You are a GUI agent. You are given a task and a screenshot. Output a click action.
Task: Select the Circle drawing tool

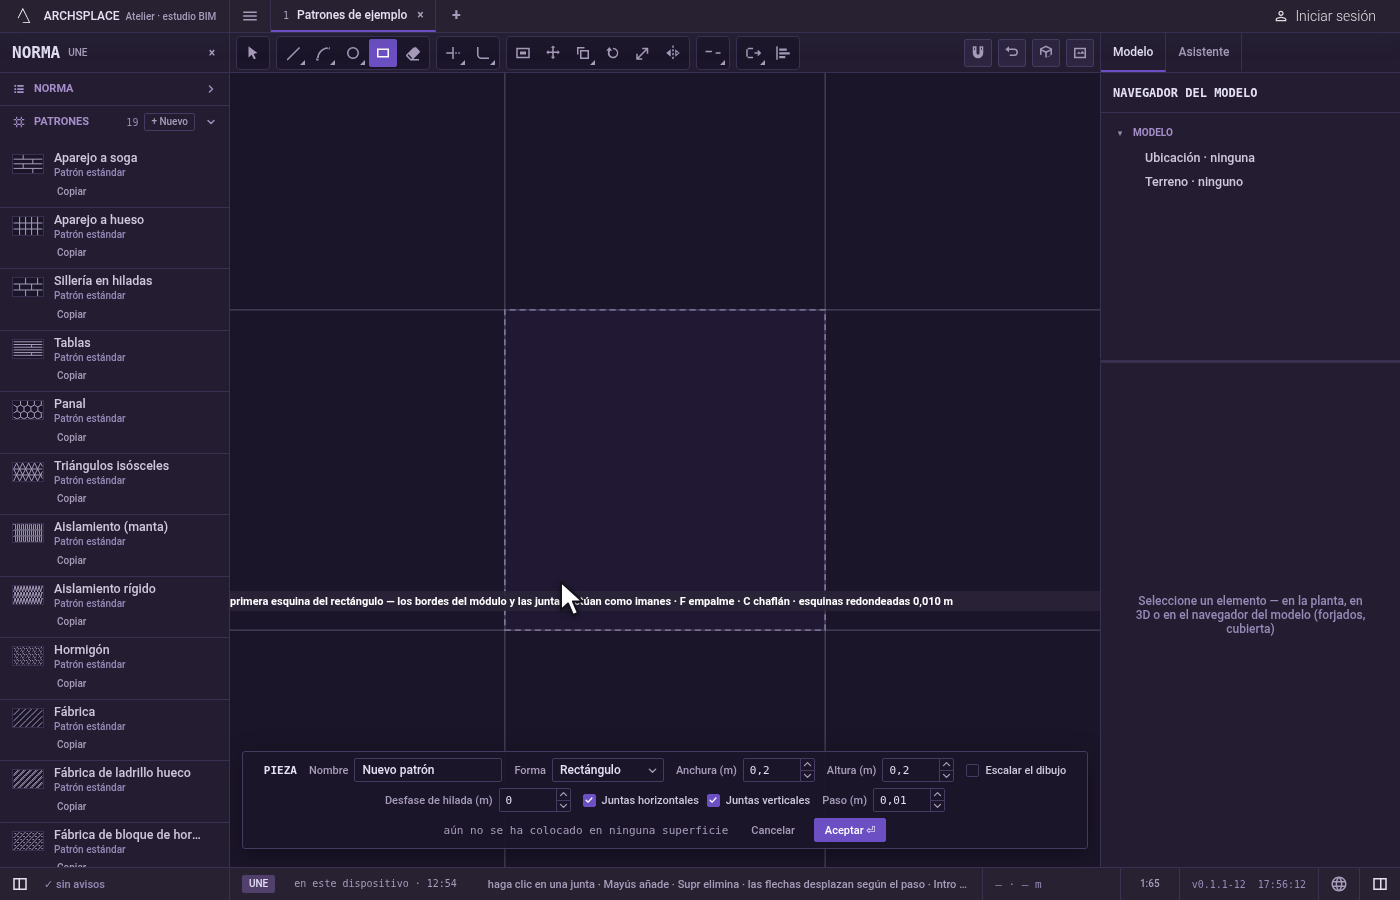coord(353,53)
